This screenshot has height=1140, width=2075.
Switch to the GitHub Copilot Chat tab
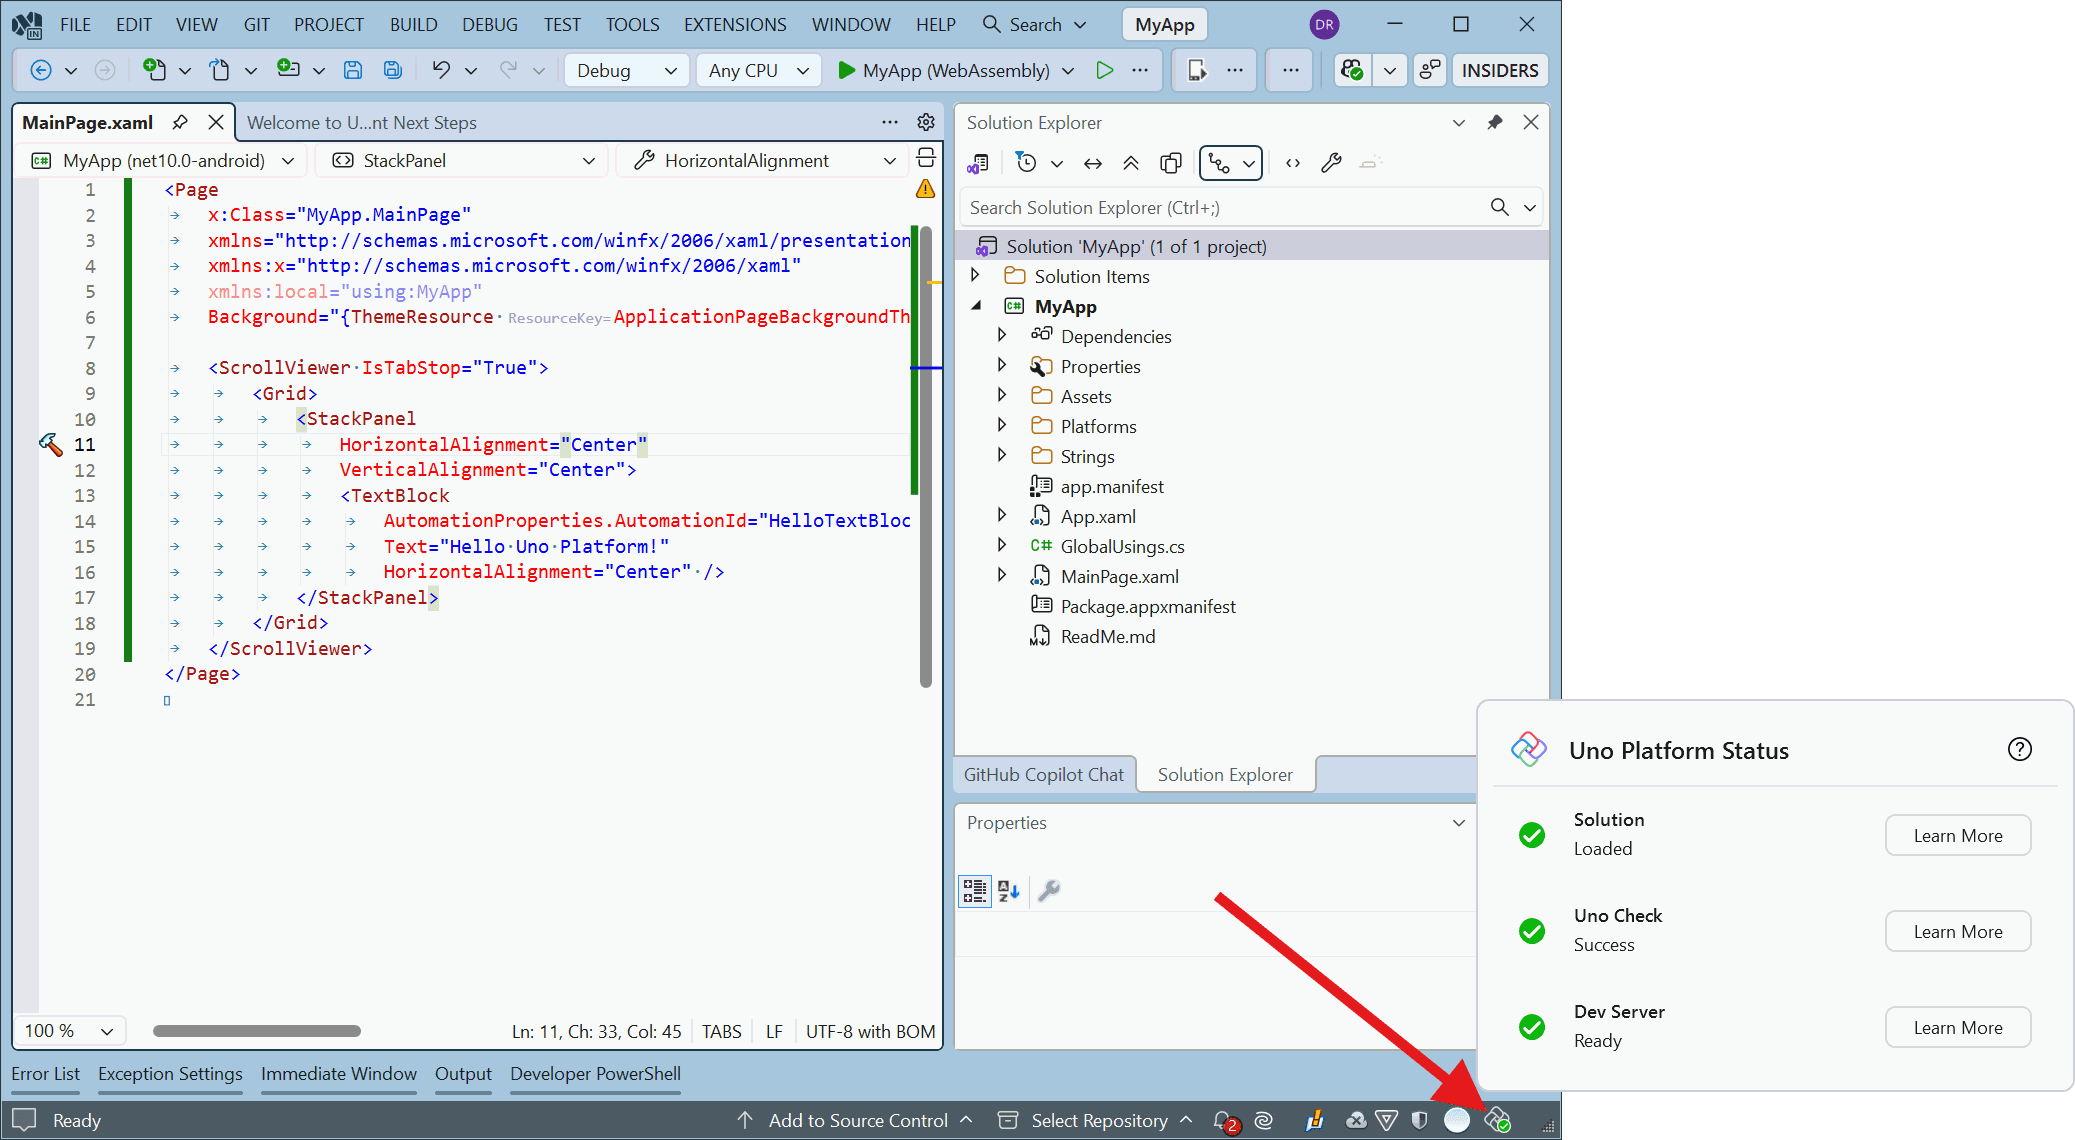click(1043, 773)
